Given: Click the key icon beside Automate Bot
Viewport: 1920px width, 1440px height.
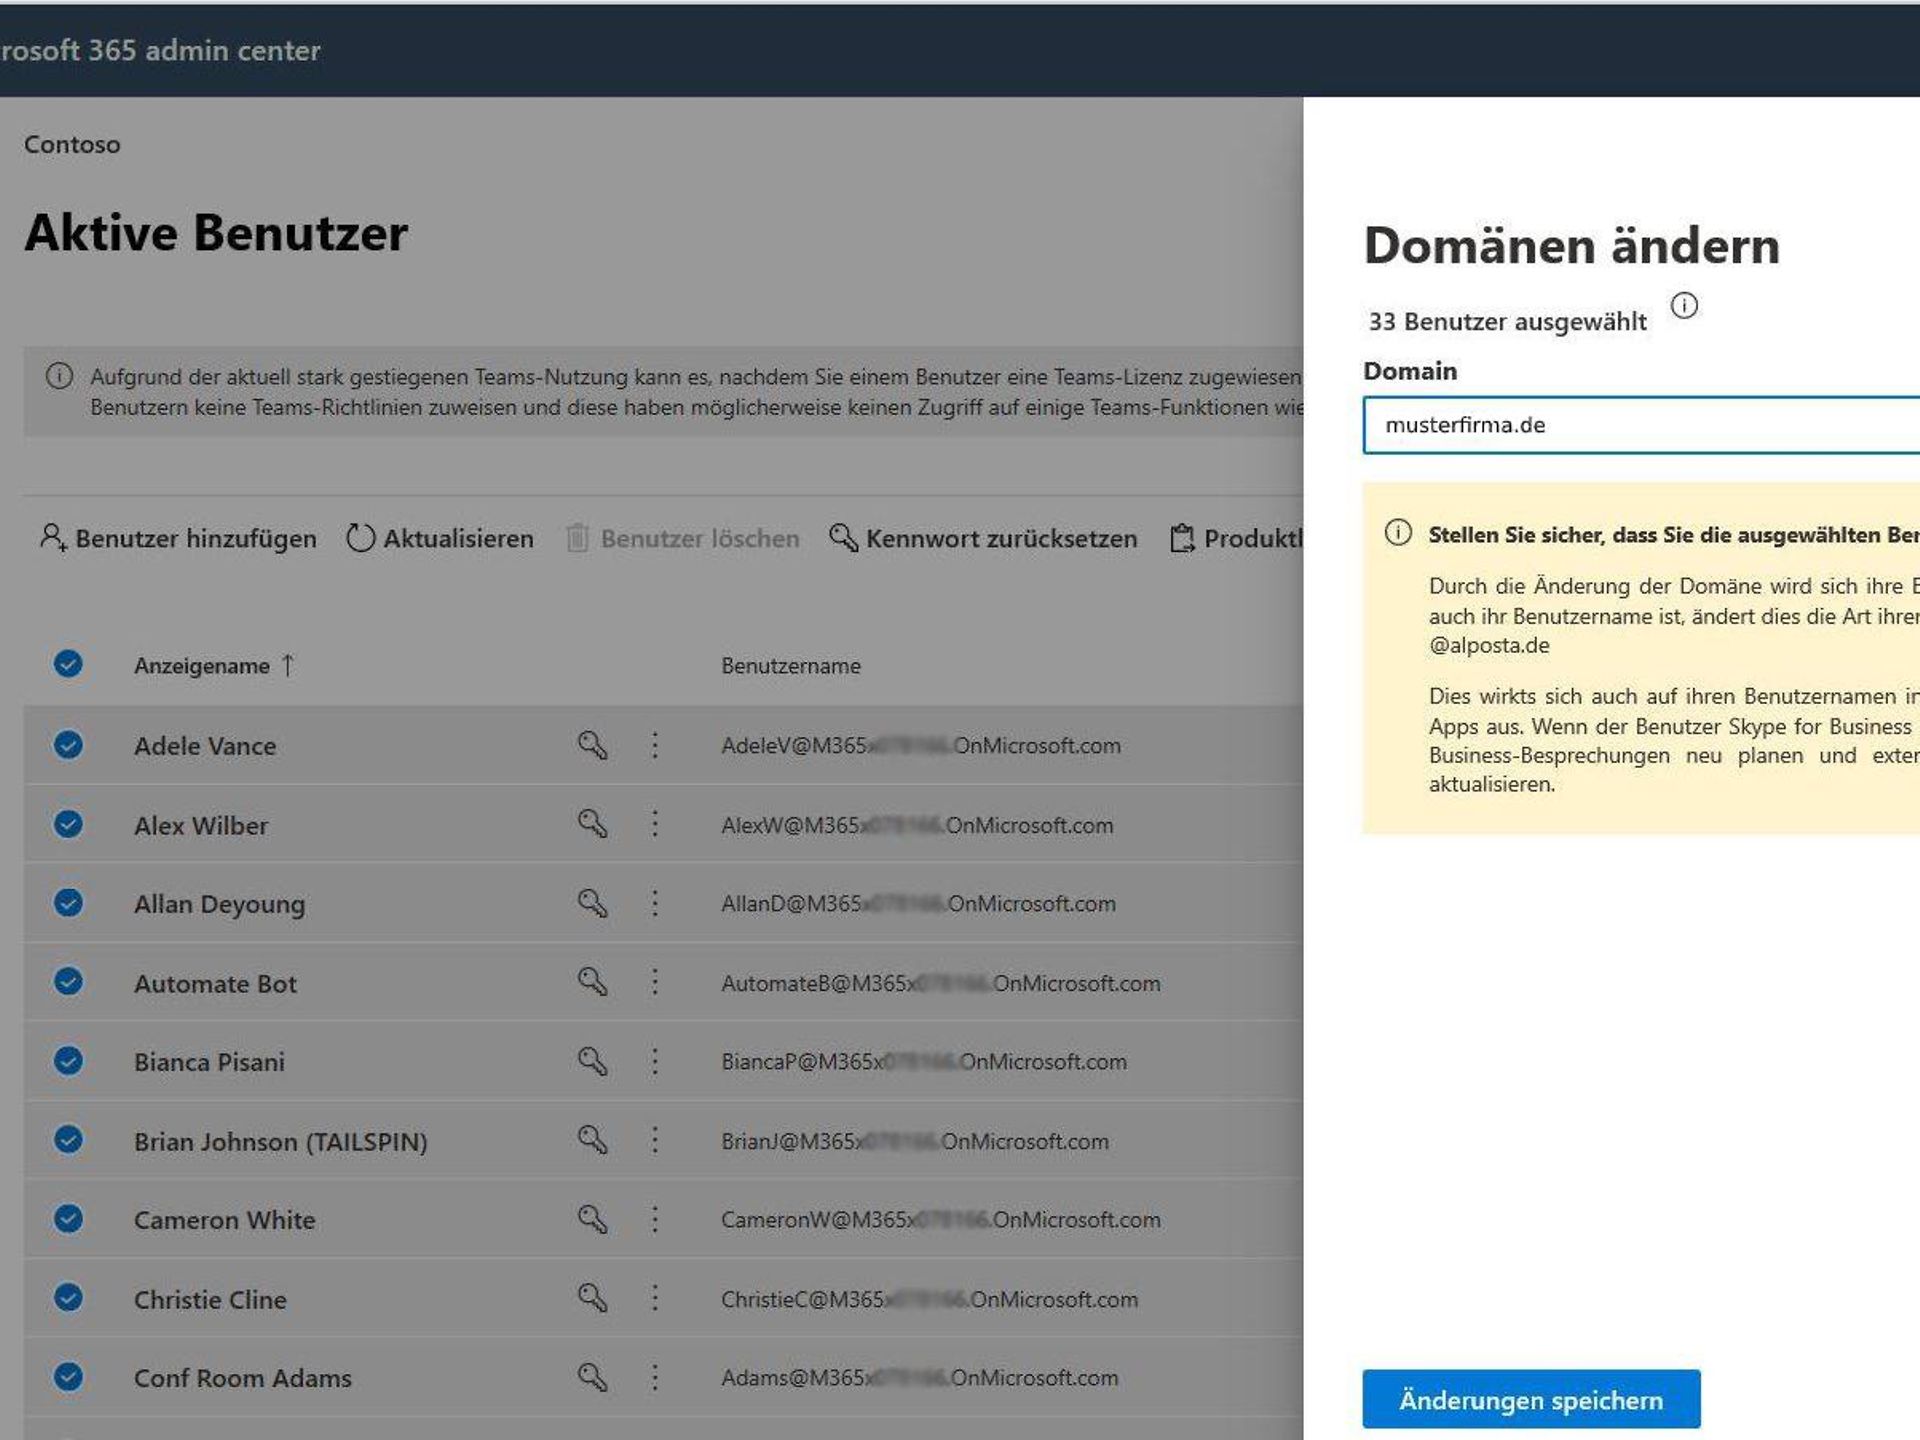Looking at the screenshot, I should tap(591, 983).
